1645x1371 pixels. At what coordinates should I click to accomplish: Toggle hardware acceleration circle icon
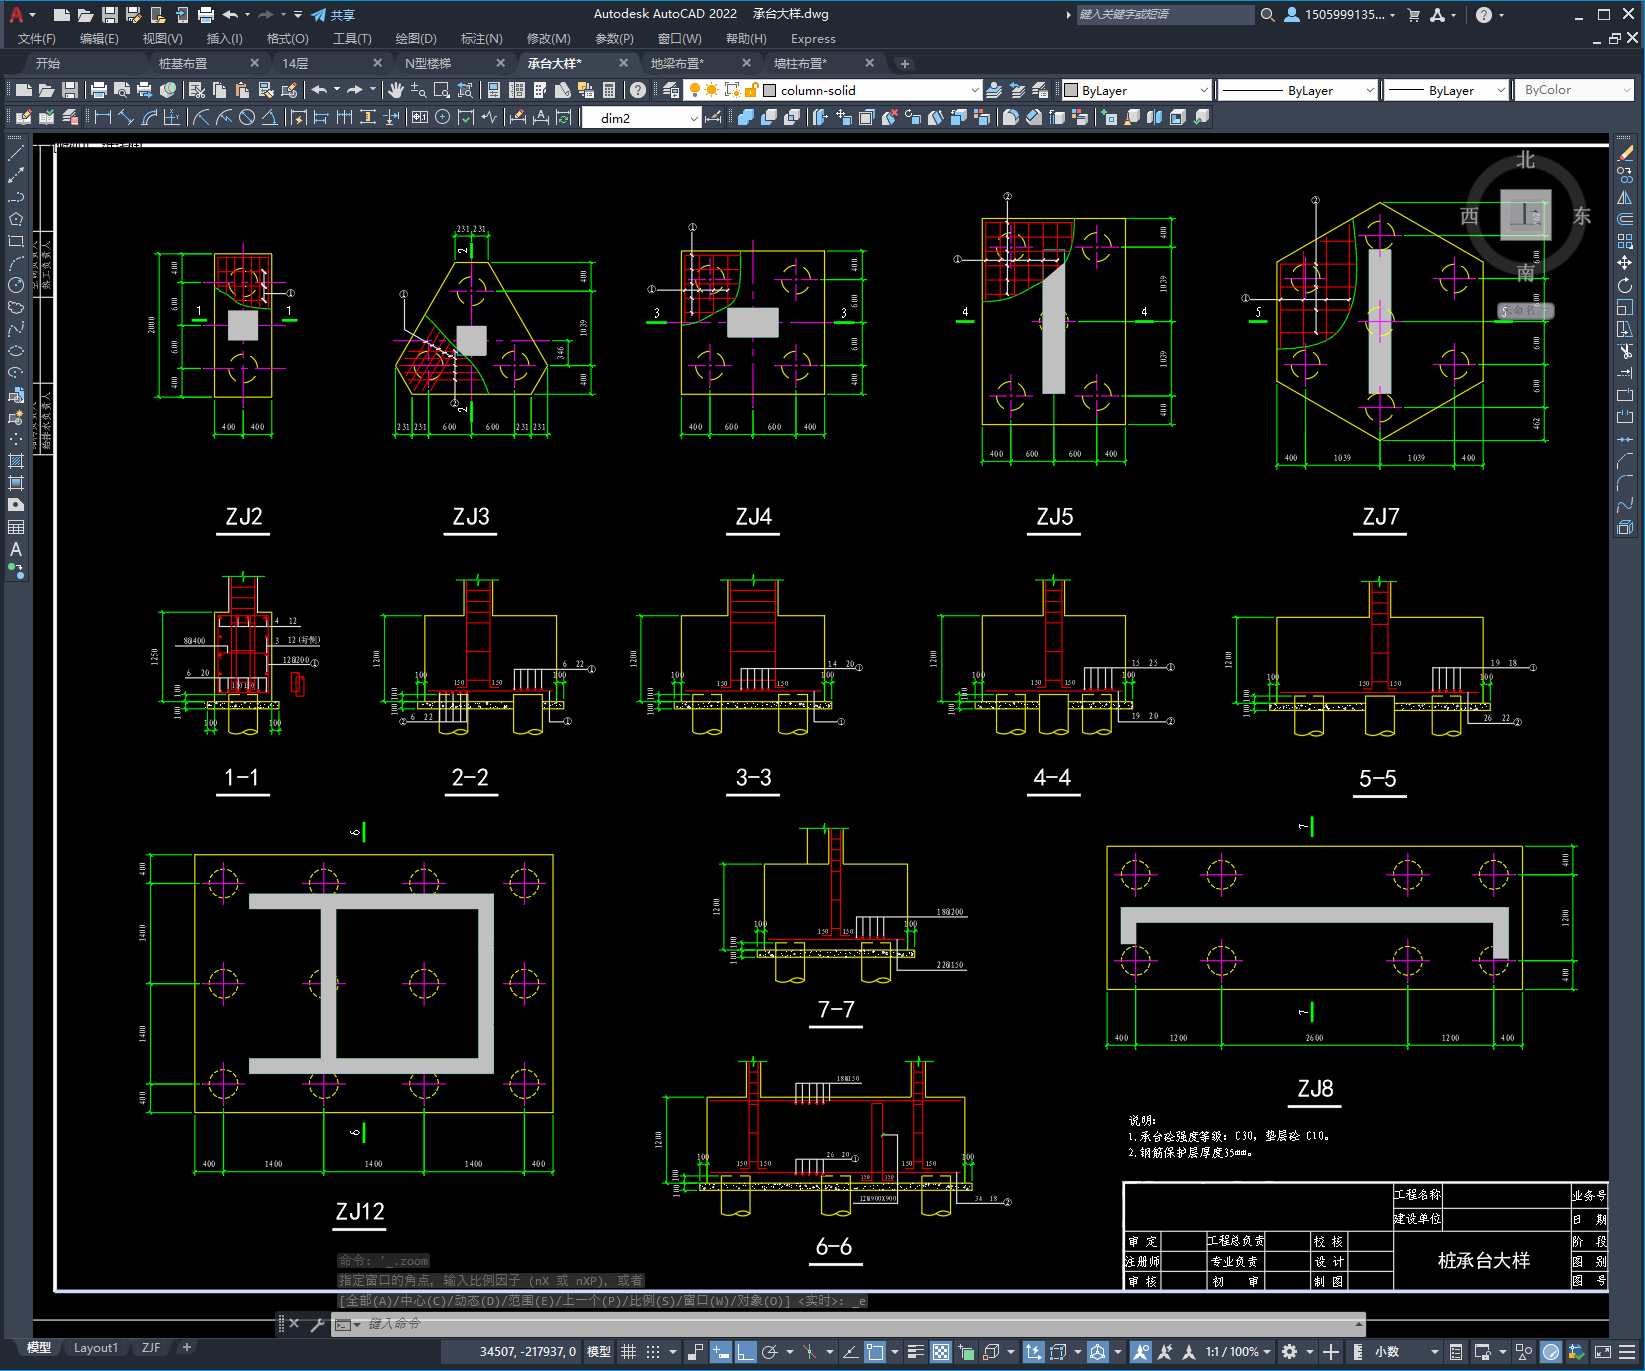(x=1551, y=1352)
